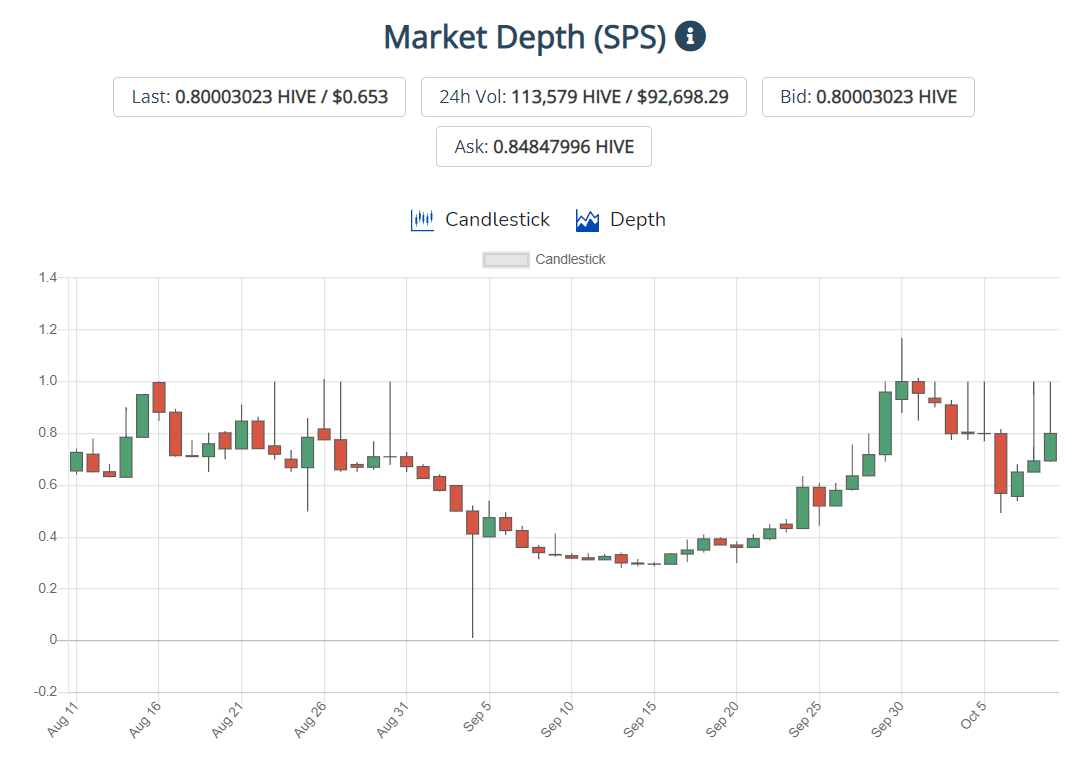Click the info icon beside Market Depth title

pyautogui.click(x=690, y=36)
